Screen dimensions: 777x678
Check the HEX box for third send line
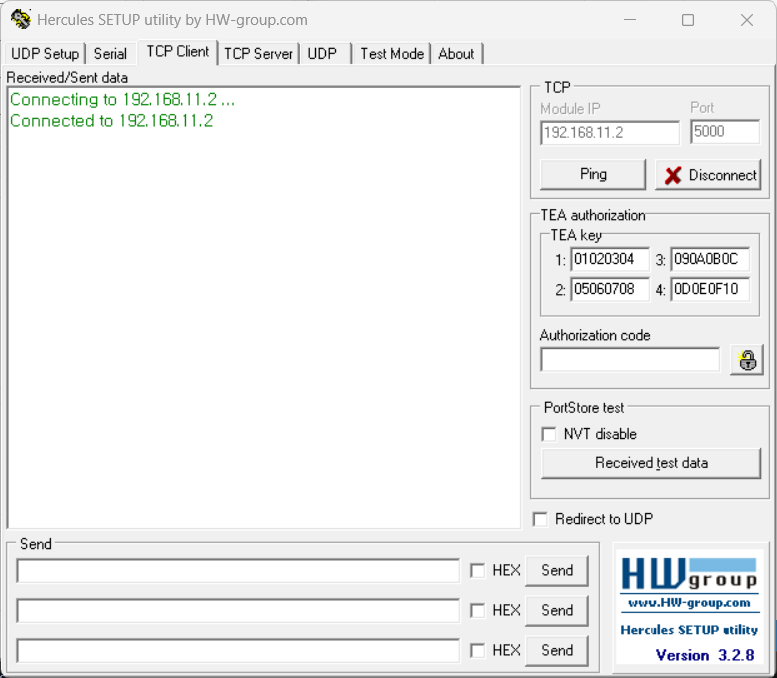pyautogui.click(x=478, y=650)
